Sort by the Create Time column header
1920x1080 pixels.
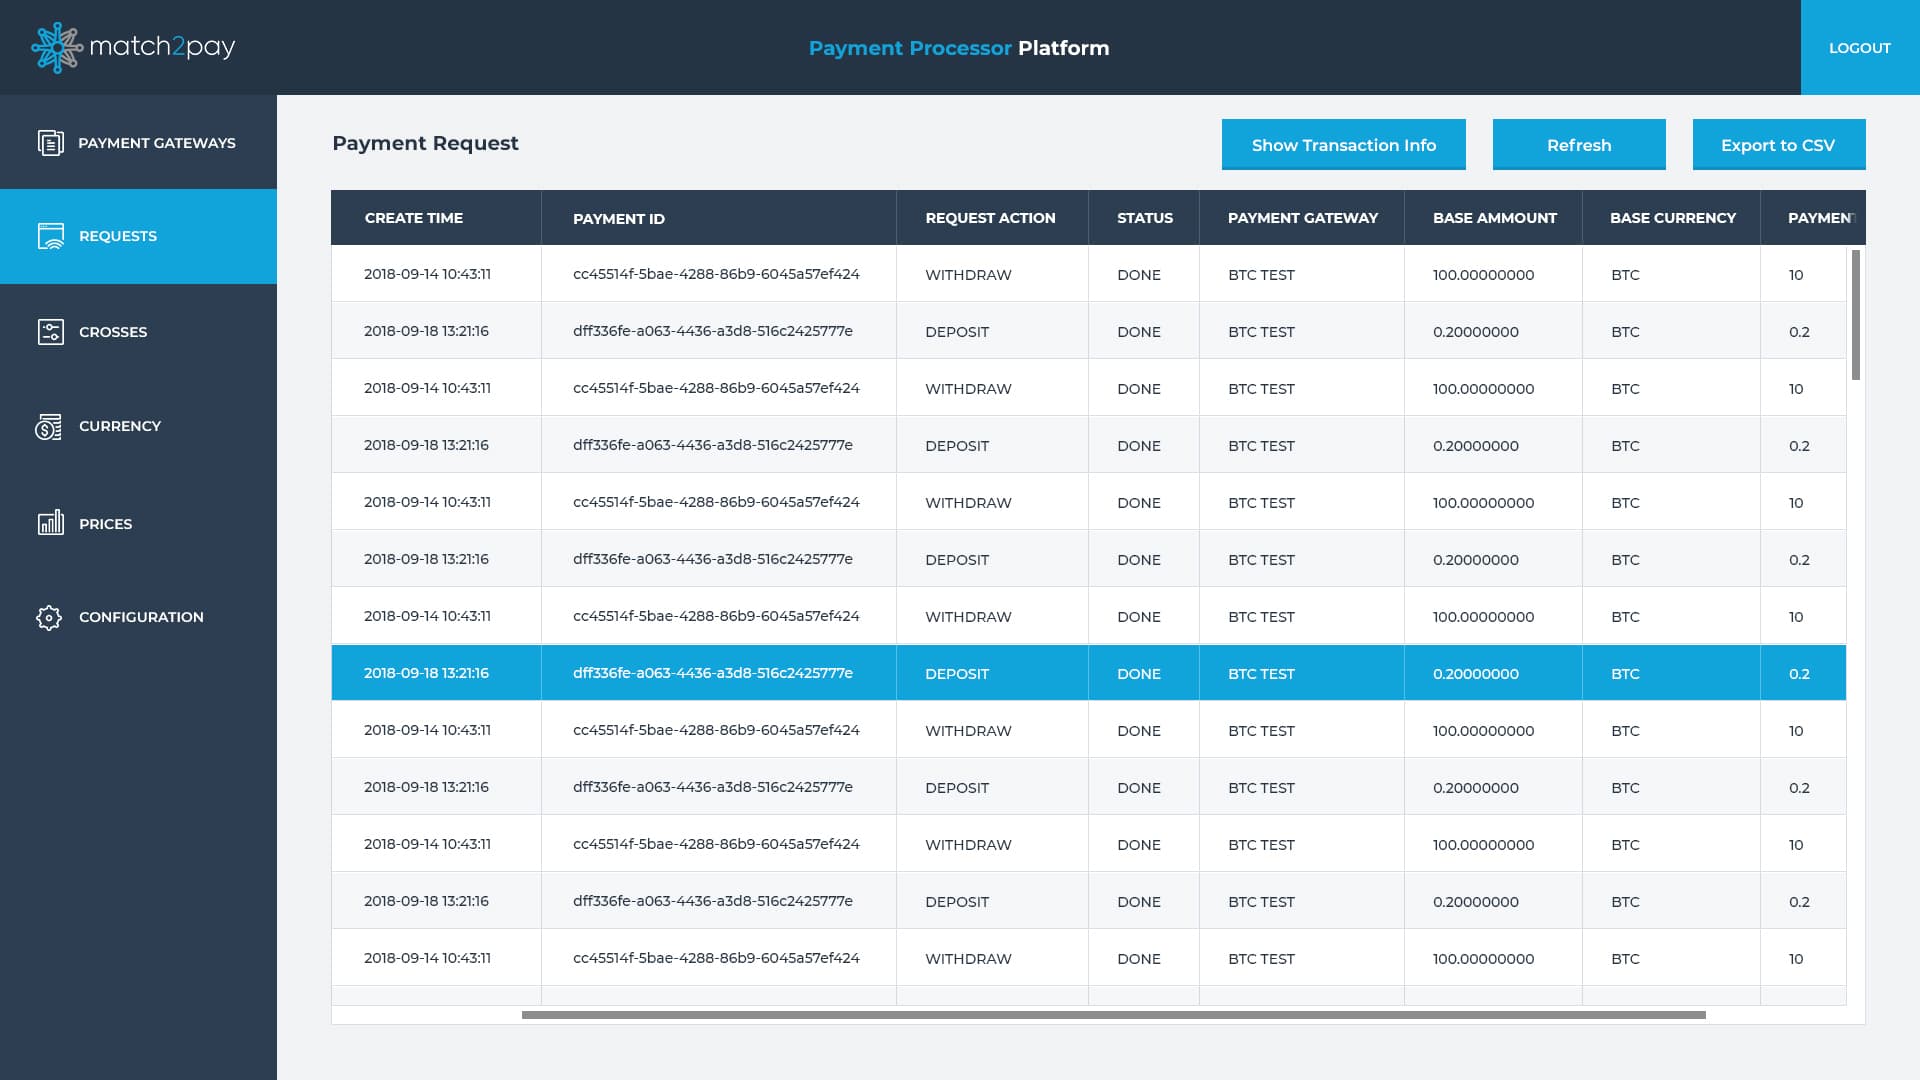click(x=414, y=218)
